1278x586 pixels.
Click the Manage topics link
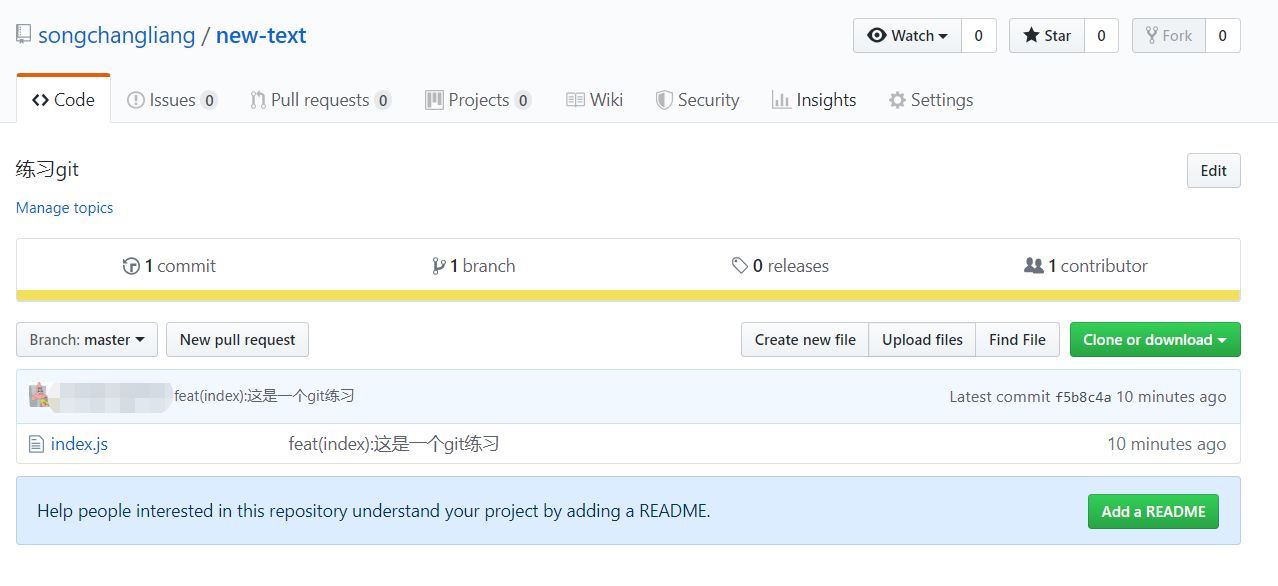tap(64, 208)
